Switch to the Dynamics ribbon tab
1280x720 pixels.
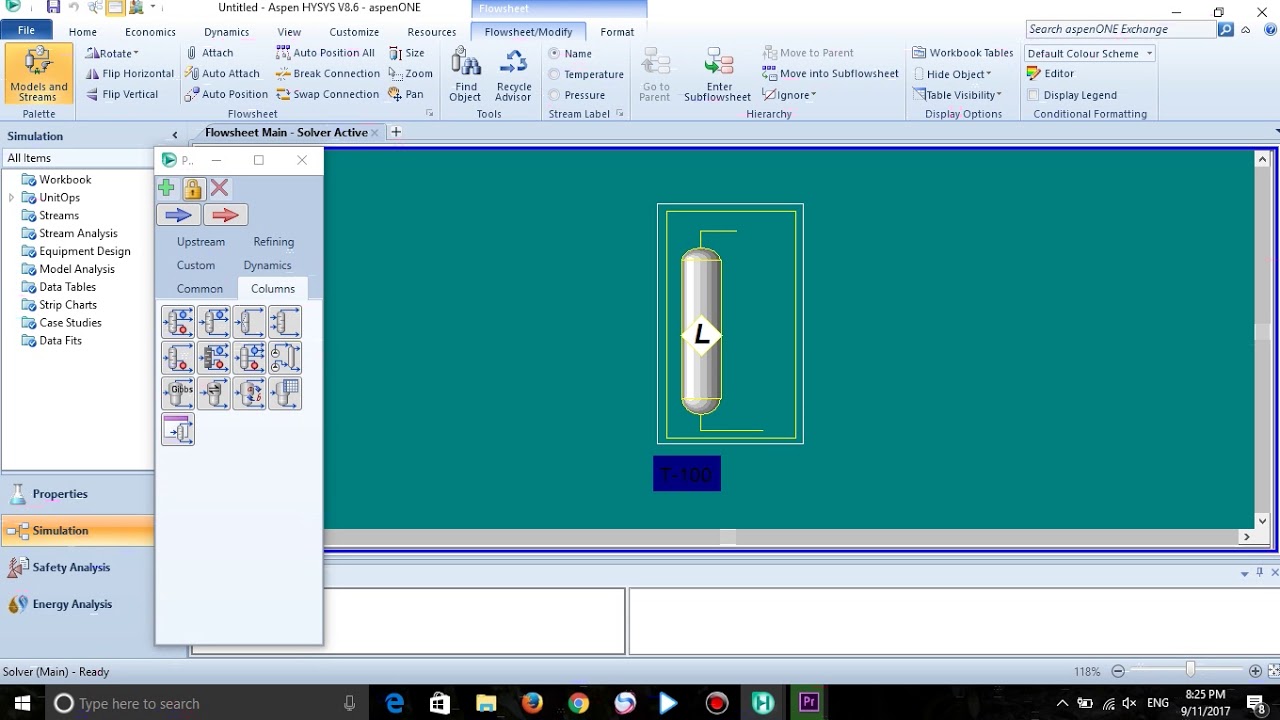click(227, 32)
